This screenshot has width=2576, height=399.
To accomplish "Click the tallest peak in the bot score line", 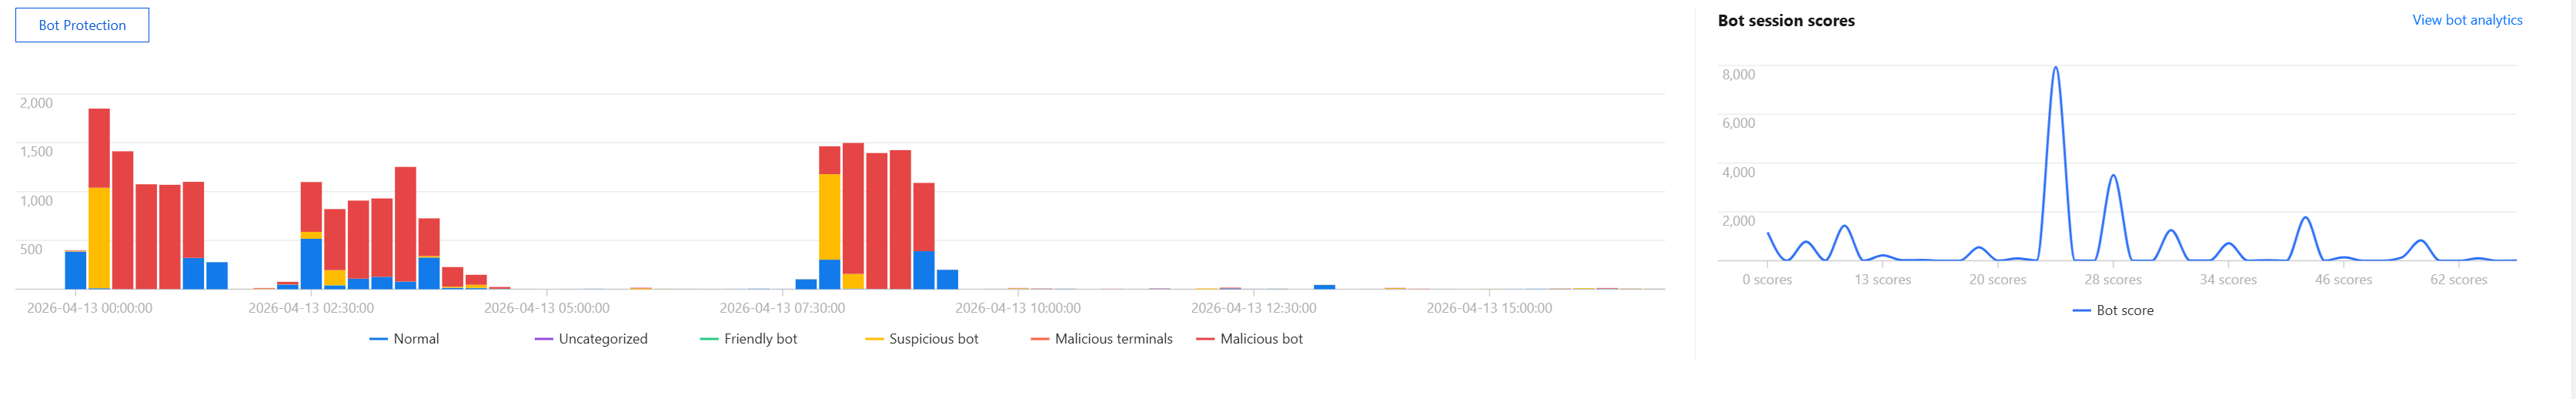I will [2055, 69].
